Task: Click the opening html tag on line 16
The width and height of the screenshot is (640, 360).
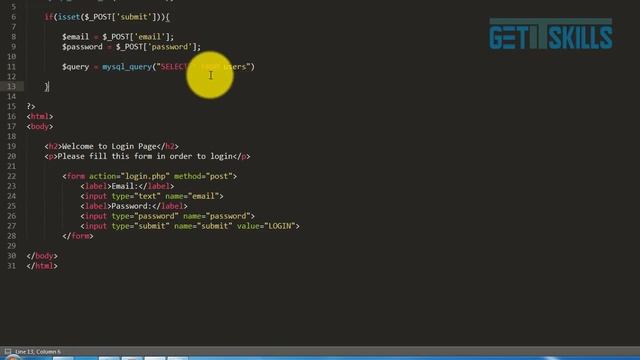Action: point(40,117)
